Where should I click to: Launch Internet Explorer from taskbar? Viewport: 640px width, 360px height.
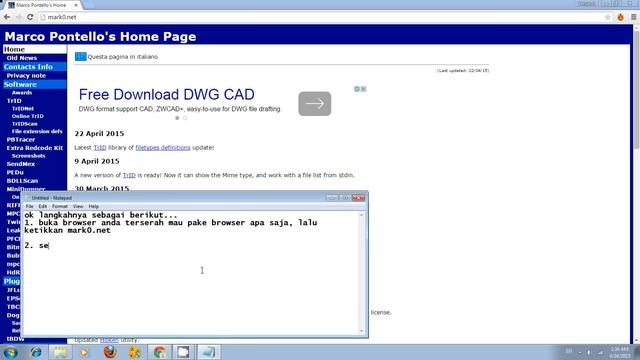click(36, 352)
